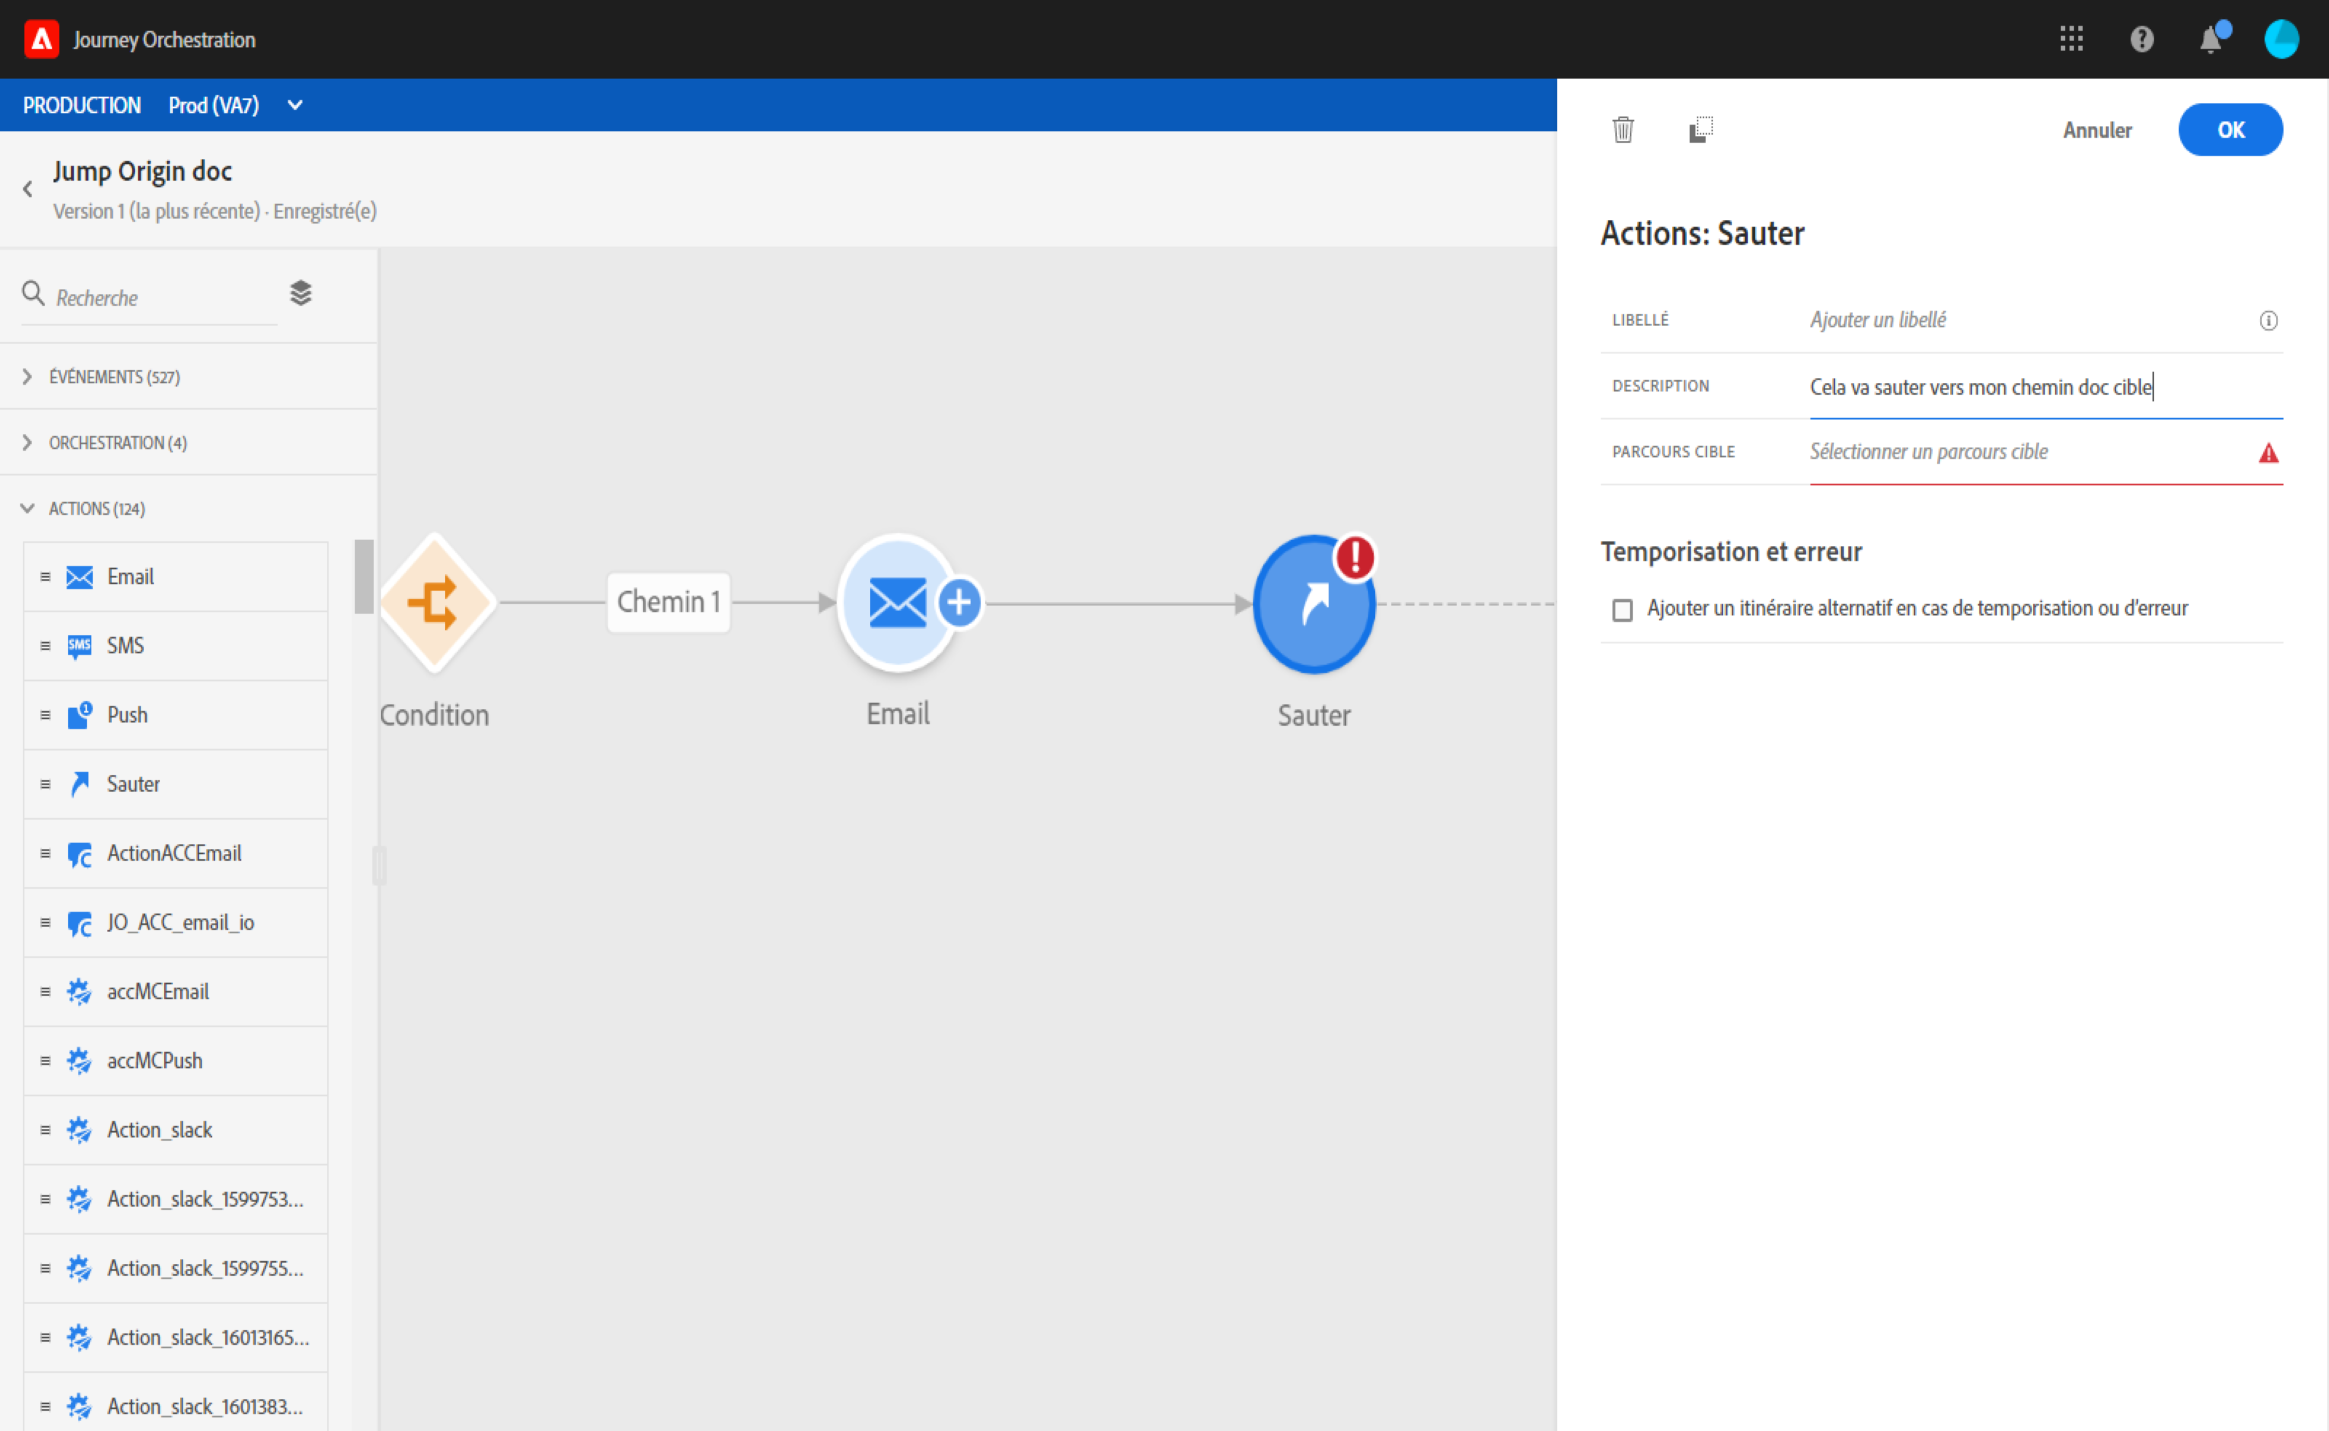Click the plus icon beside the Email node
The image size is (2329, 1431).
[959, 603]
